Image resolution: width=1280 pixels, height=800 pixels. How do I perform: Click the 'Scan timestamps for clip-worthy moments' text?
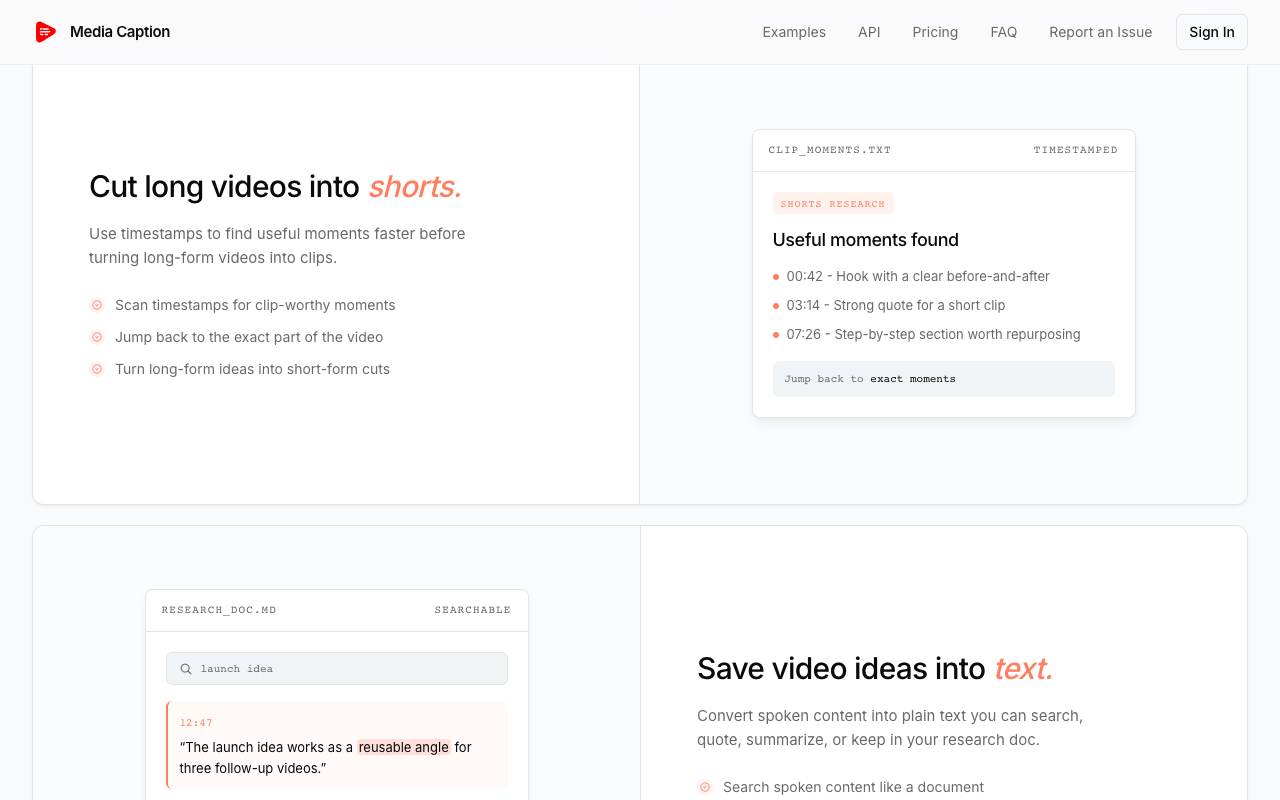255,305
